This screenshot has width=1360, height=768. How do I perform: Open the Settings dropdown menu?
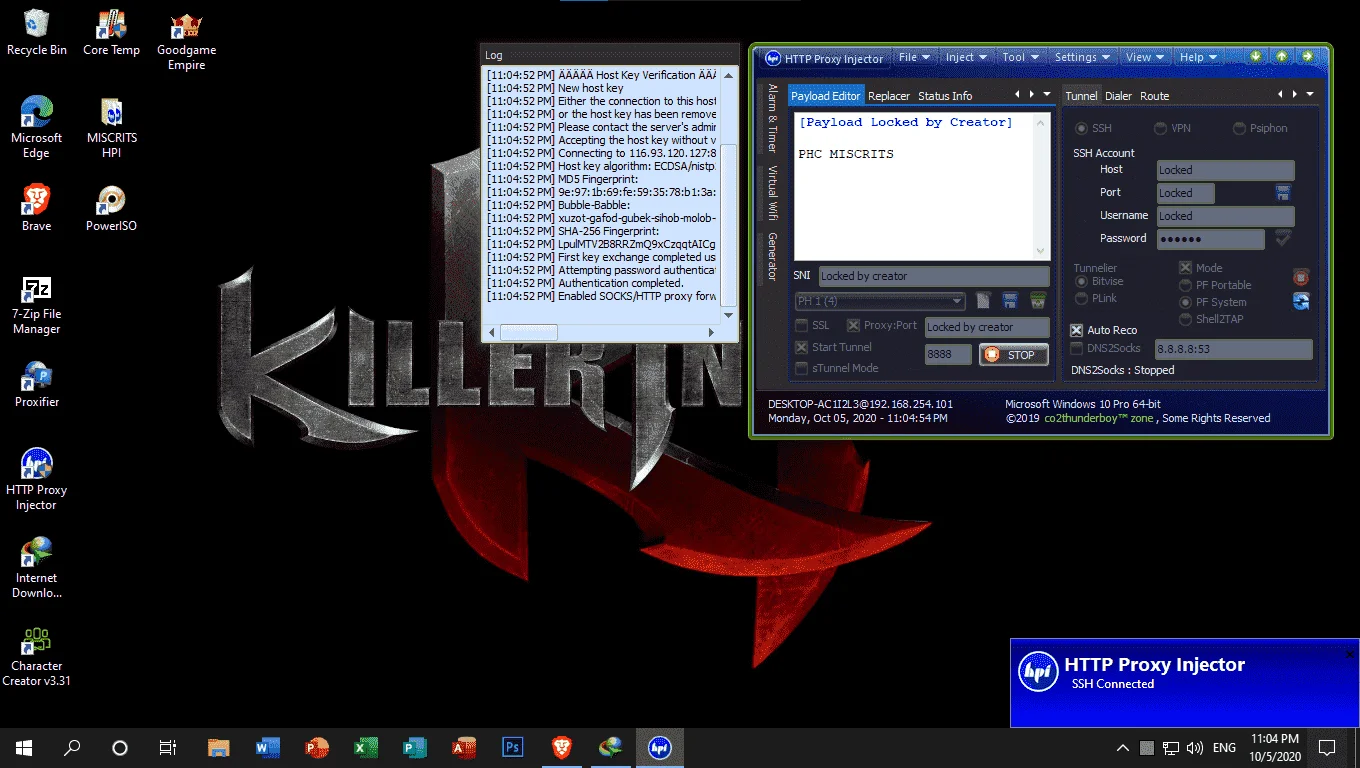pyautogui.click(x=1083, y=58)
